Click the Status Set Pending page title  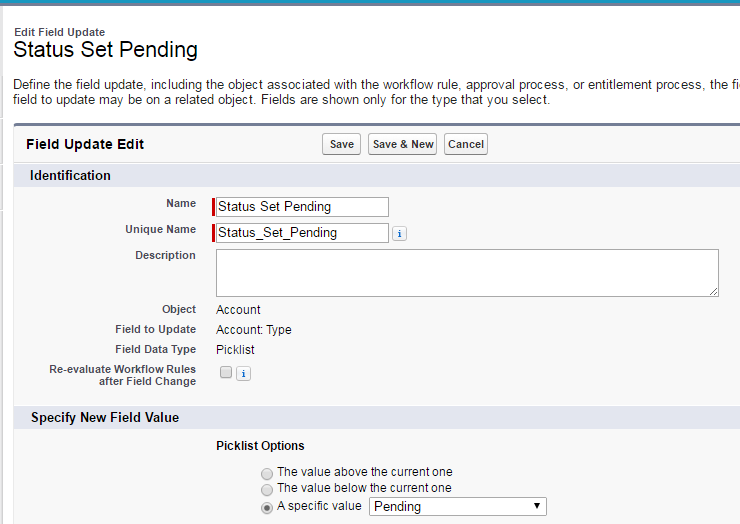pyautogui.click(x=106, y=50)
